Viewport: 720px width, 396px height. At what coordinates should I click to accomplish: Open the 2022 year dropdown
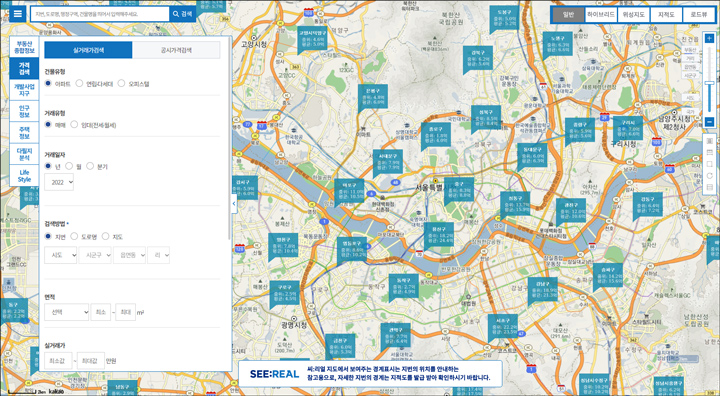tap(59, 182)
